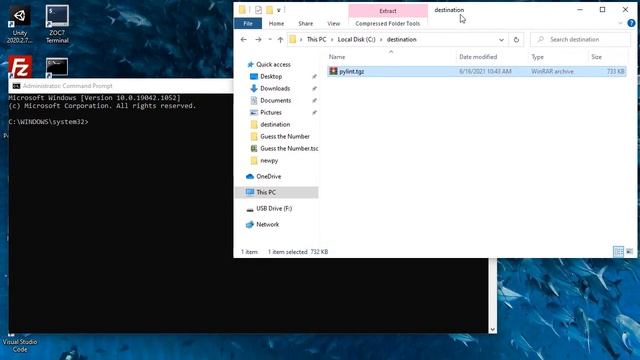Screen dimensions: 640x360
Task: Unpin Downloads using its pin icon
Action: pos(314,88)
